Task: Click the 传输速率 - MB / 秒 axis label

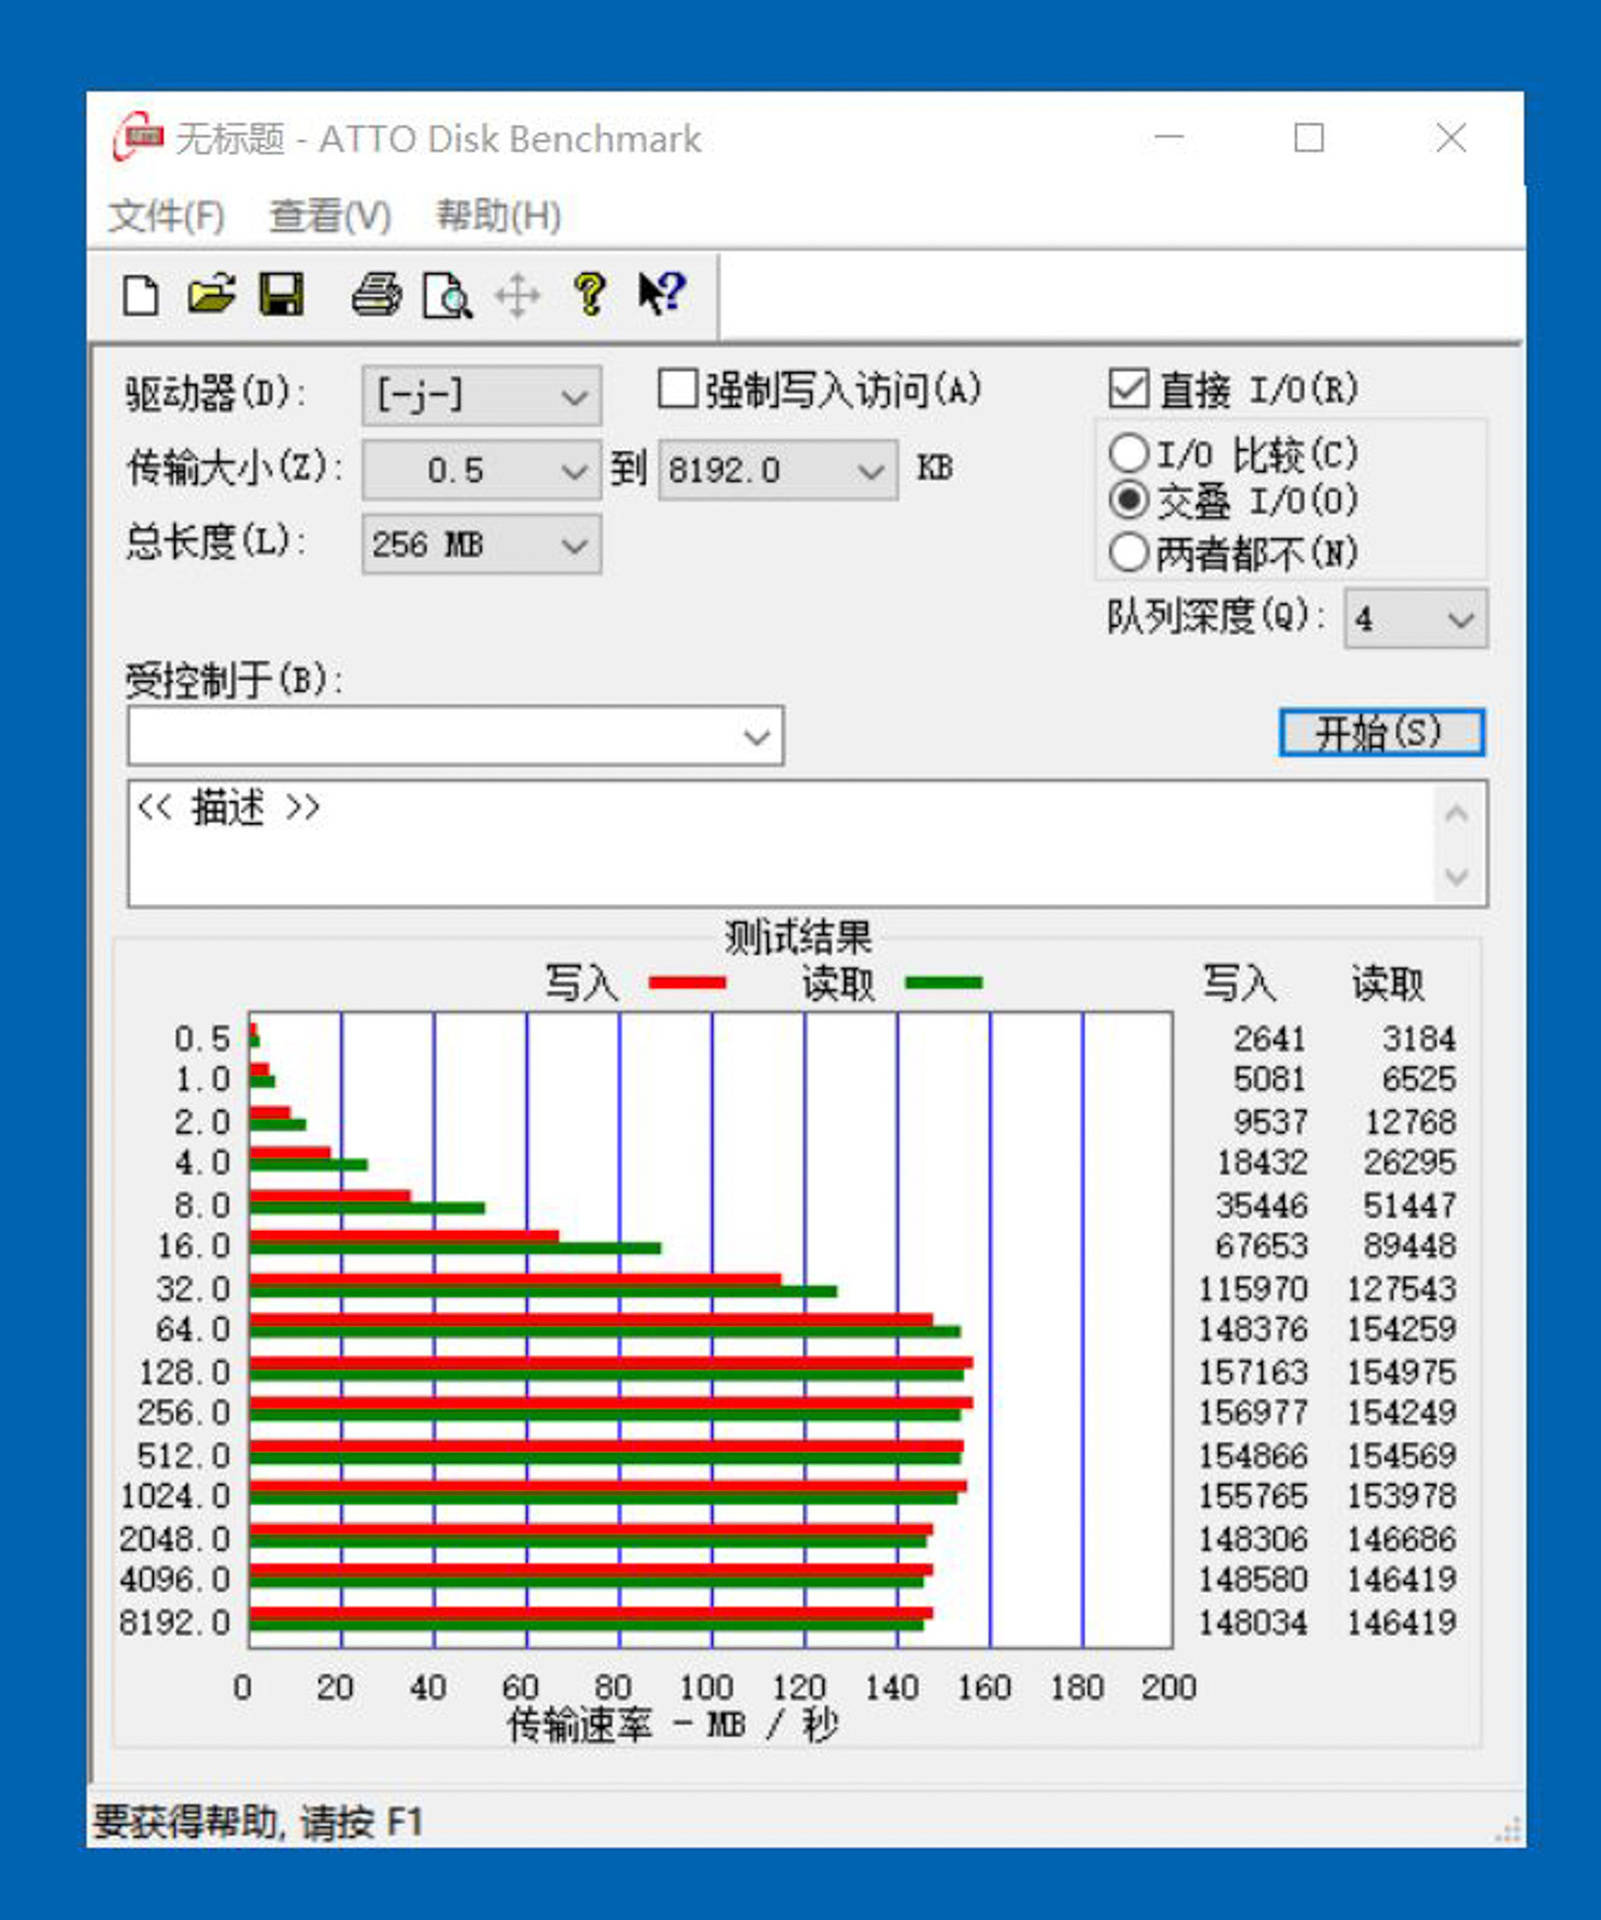Action: pyautogui.click(x=673, y=1724)
